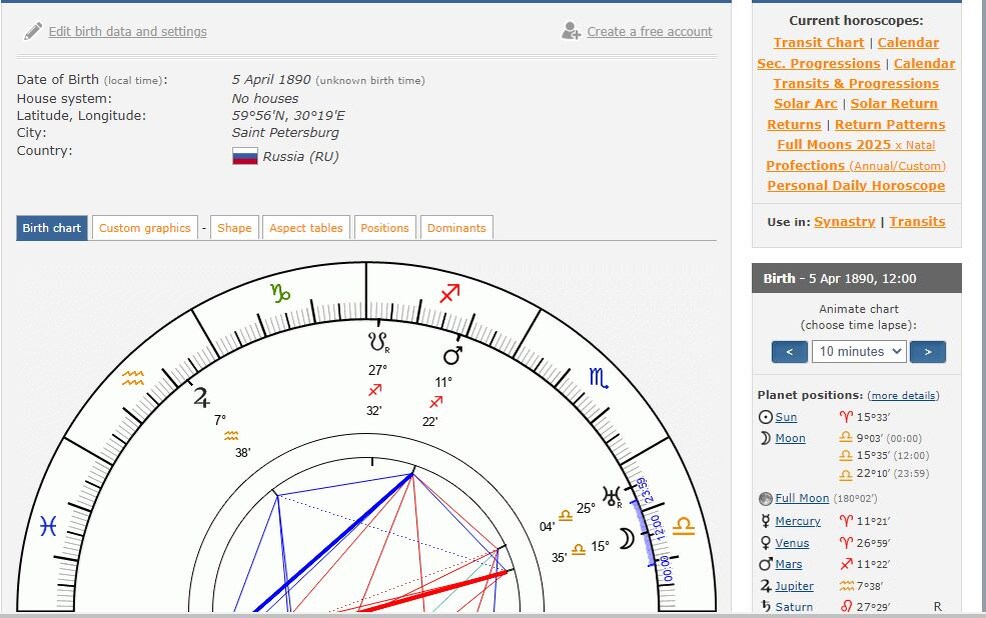The height and width of the screenshot is (618, 986).
Task: Open Calendar link next to Sec. Progressions
Action: pos(924,63)
